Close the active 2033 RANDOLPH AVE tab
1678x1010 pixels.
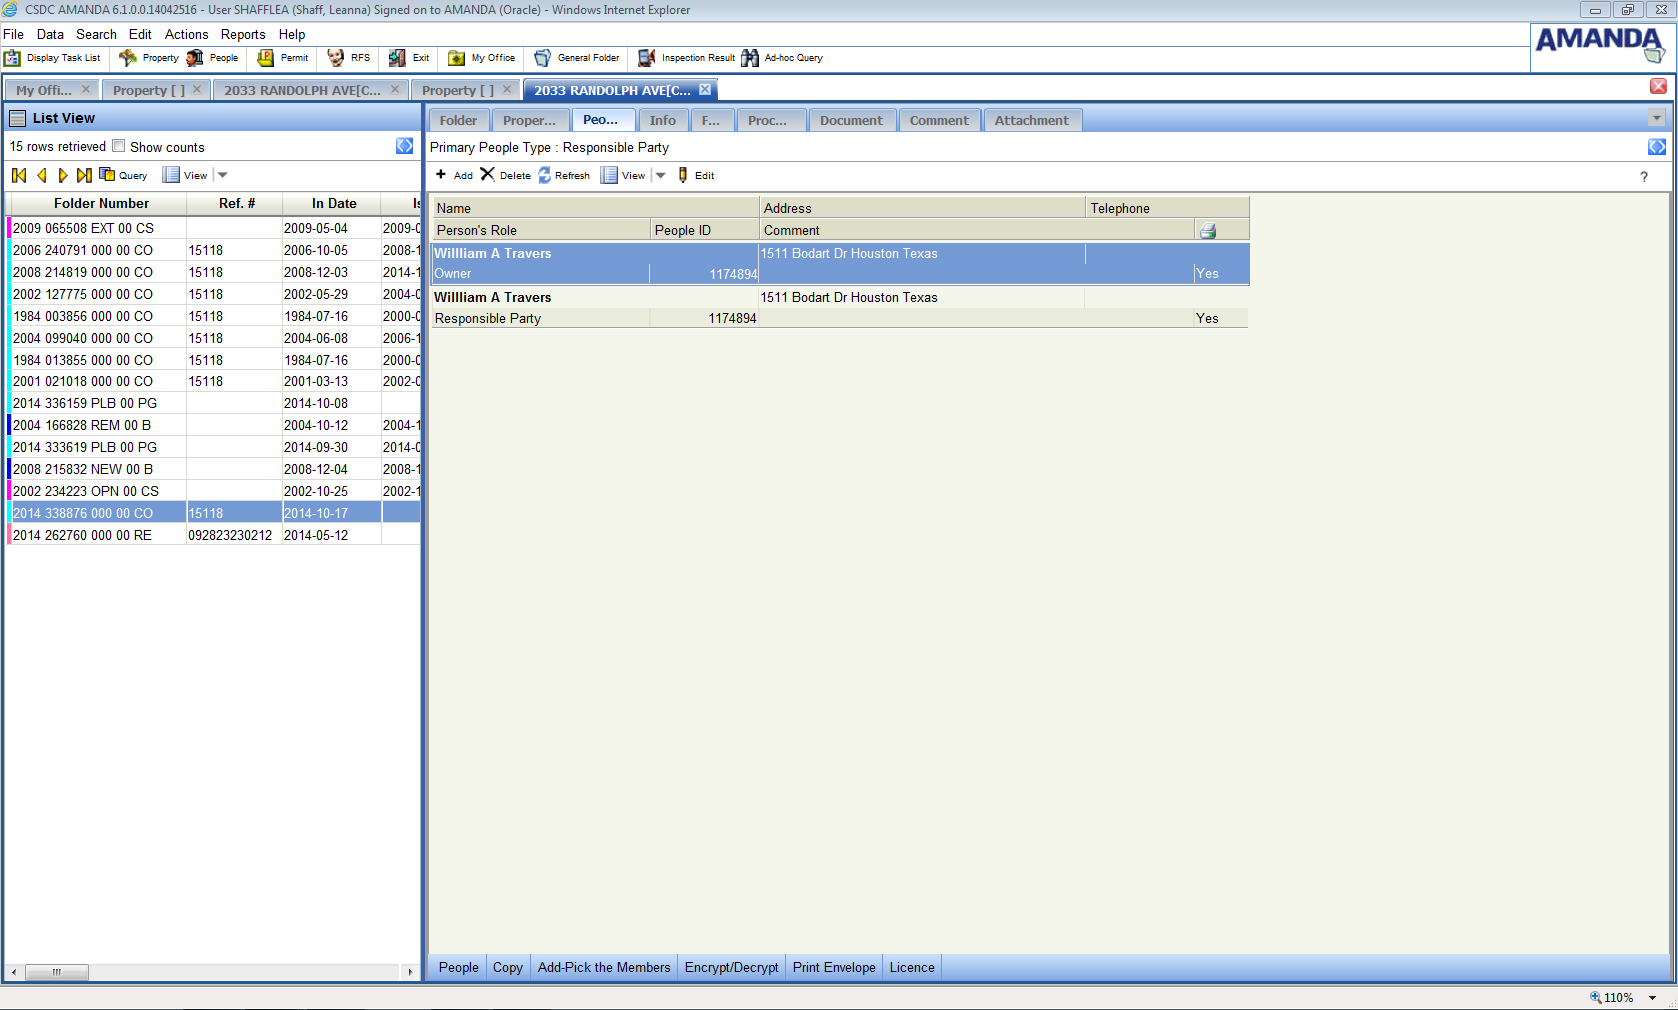tap(705, 89)
